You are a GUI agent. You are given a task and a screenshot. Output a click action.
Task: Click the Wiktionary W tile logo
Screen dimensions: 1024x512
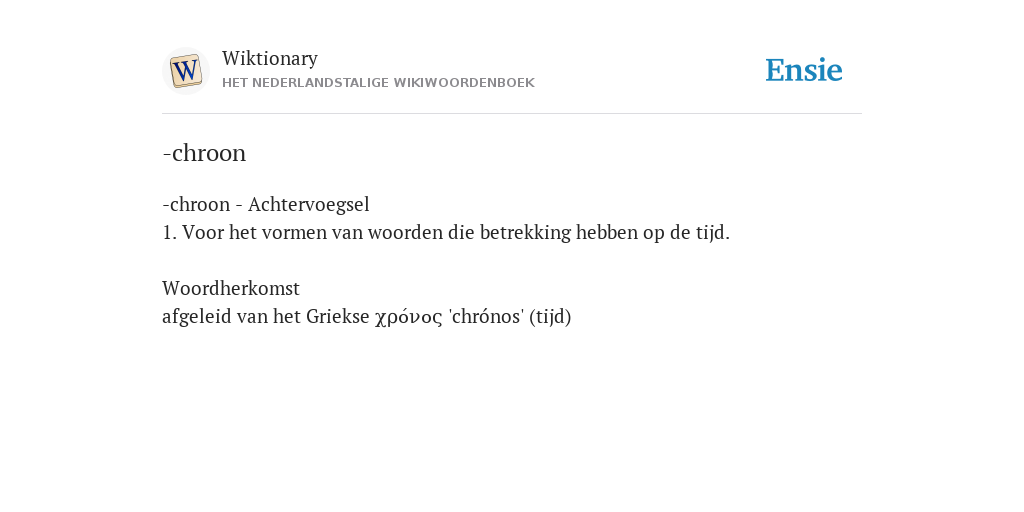pyautogui.click(x=186, y=71)
